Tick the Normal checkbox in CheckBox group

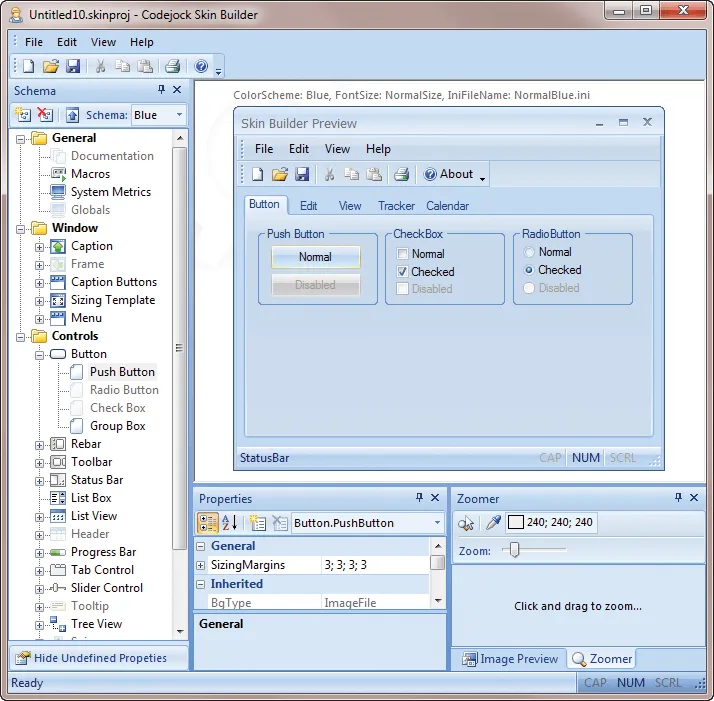(x=402, y=254)
